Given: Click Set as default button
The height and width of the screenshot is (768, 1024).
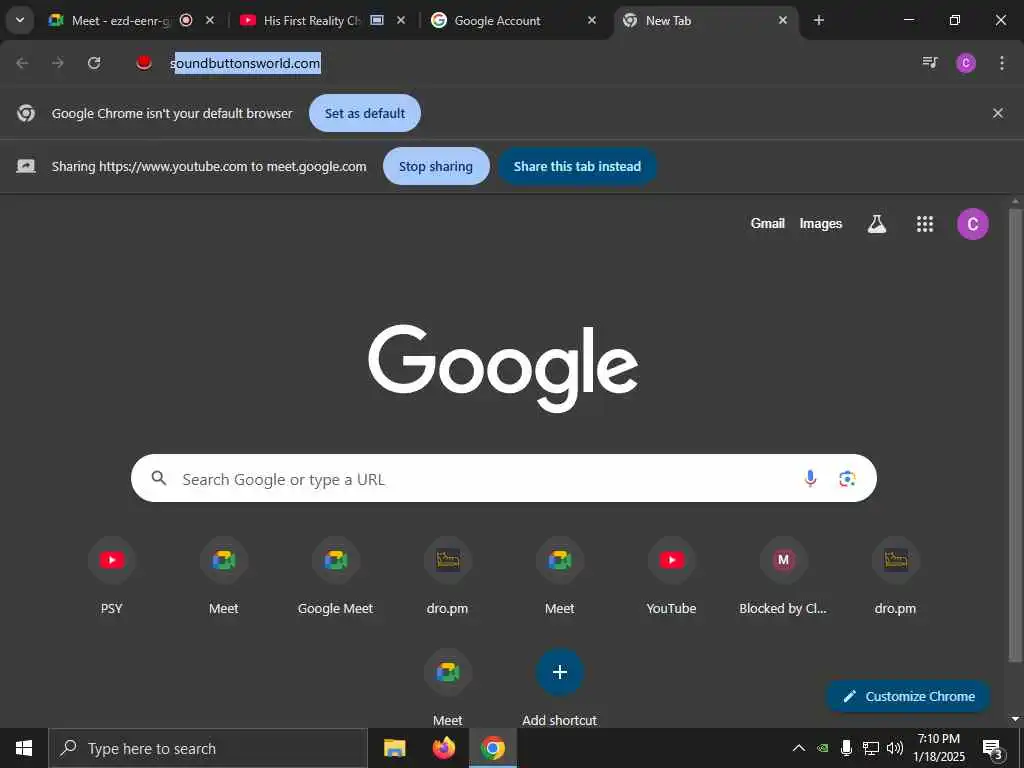Looking at the screenshot, I should pos(364,113).
